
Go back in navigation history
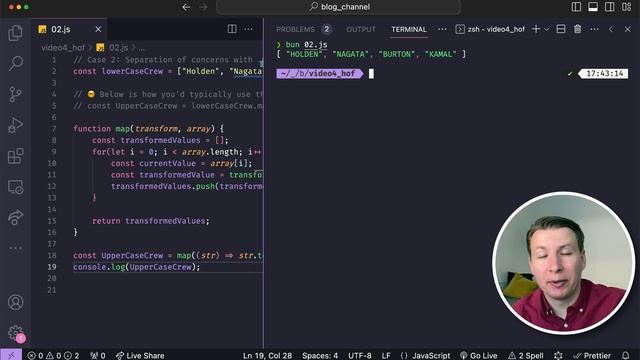[x=186, y=7]
